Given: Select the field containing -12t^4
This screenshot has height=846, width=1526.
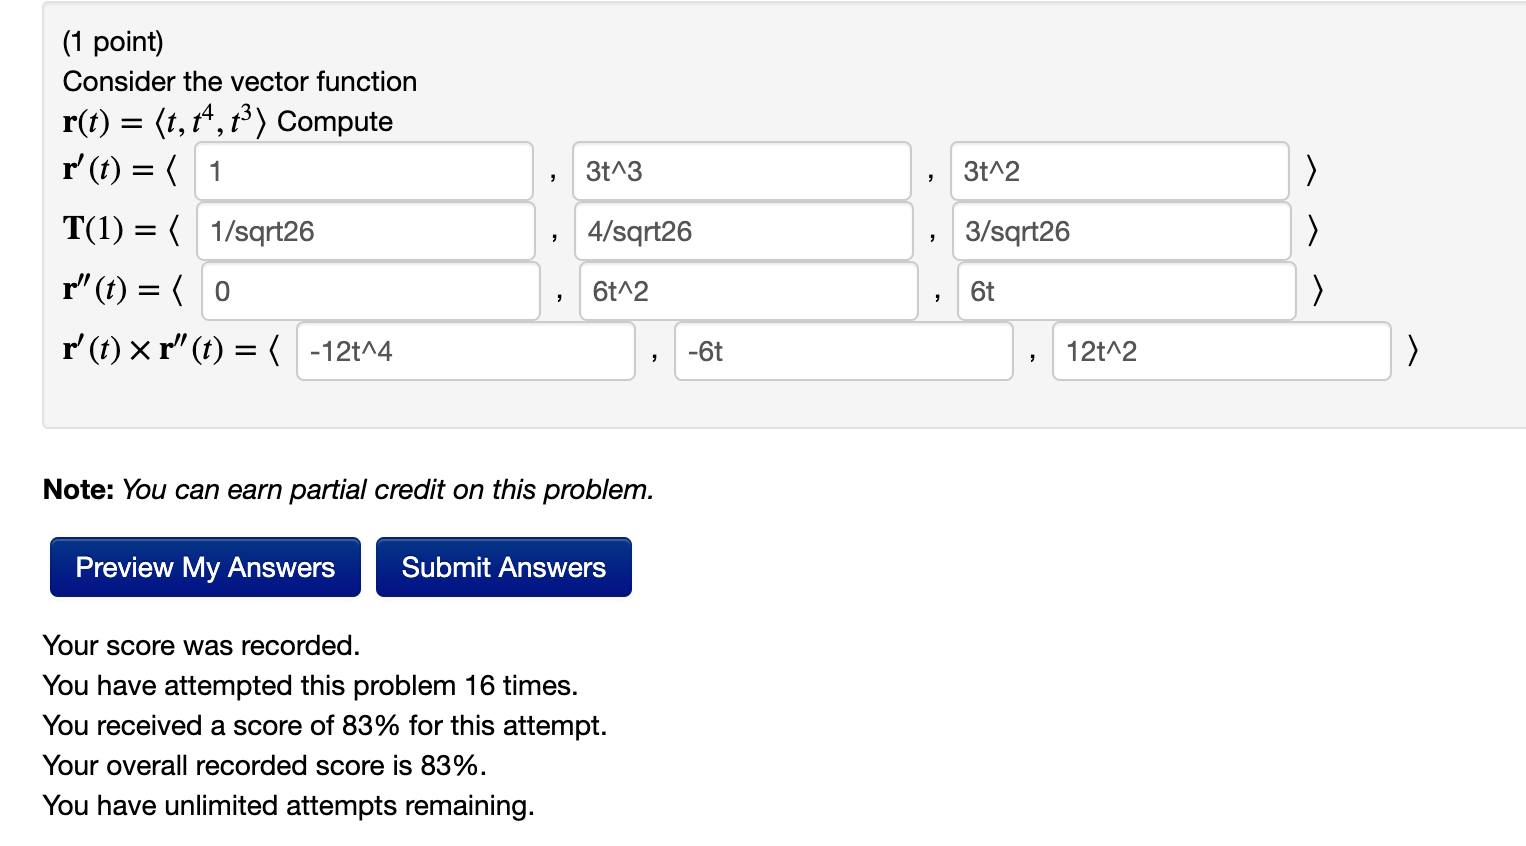Looking at the screenshot, I should click(x=465, y=351).
